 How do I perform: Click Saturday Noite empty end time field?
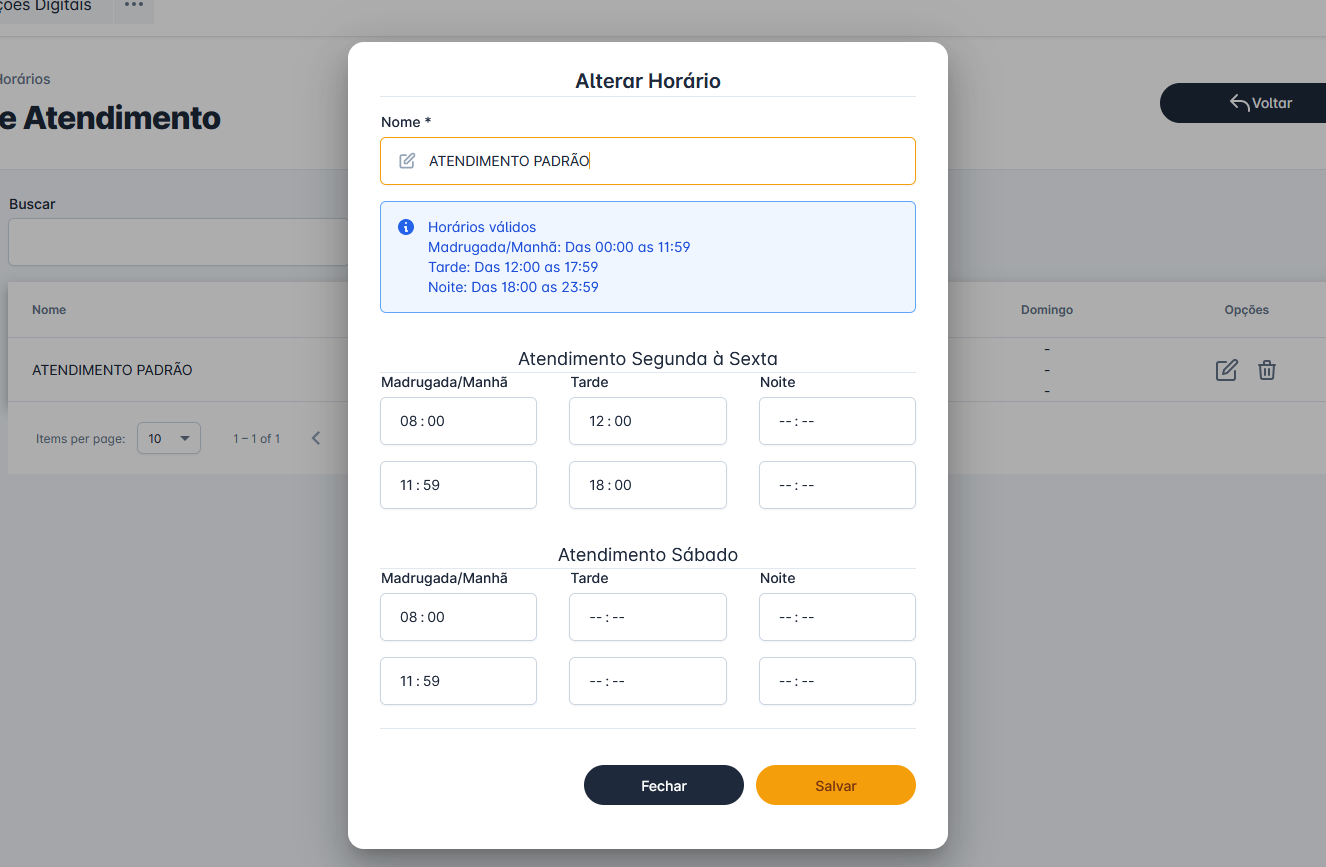[836, 681]
